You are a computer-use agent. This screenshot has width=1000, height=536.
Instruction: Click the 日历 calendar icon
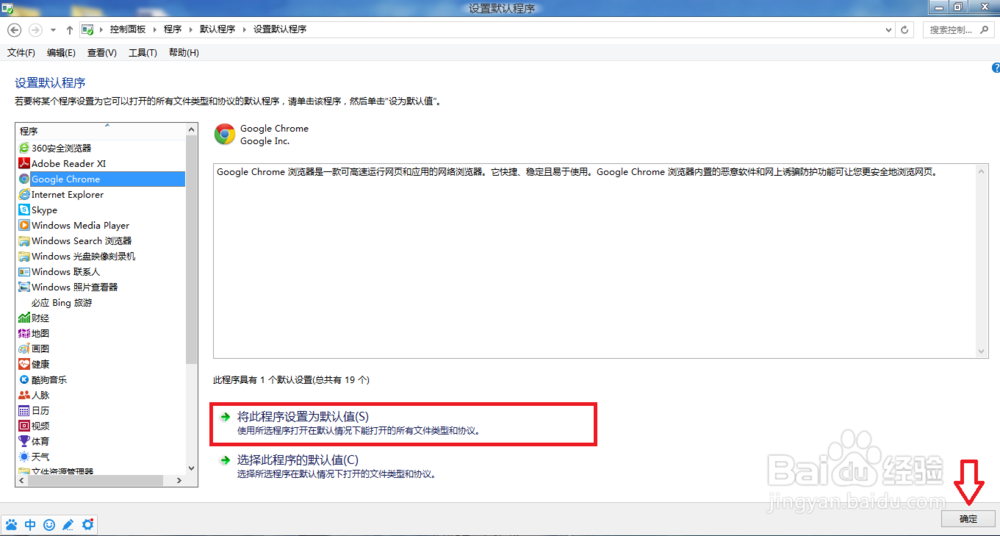24,410
